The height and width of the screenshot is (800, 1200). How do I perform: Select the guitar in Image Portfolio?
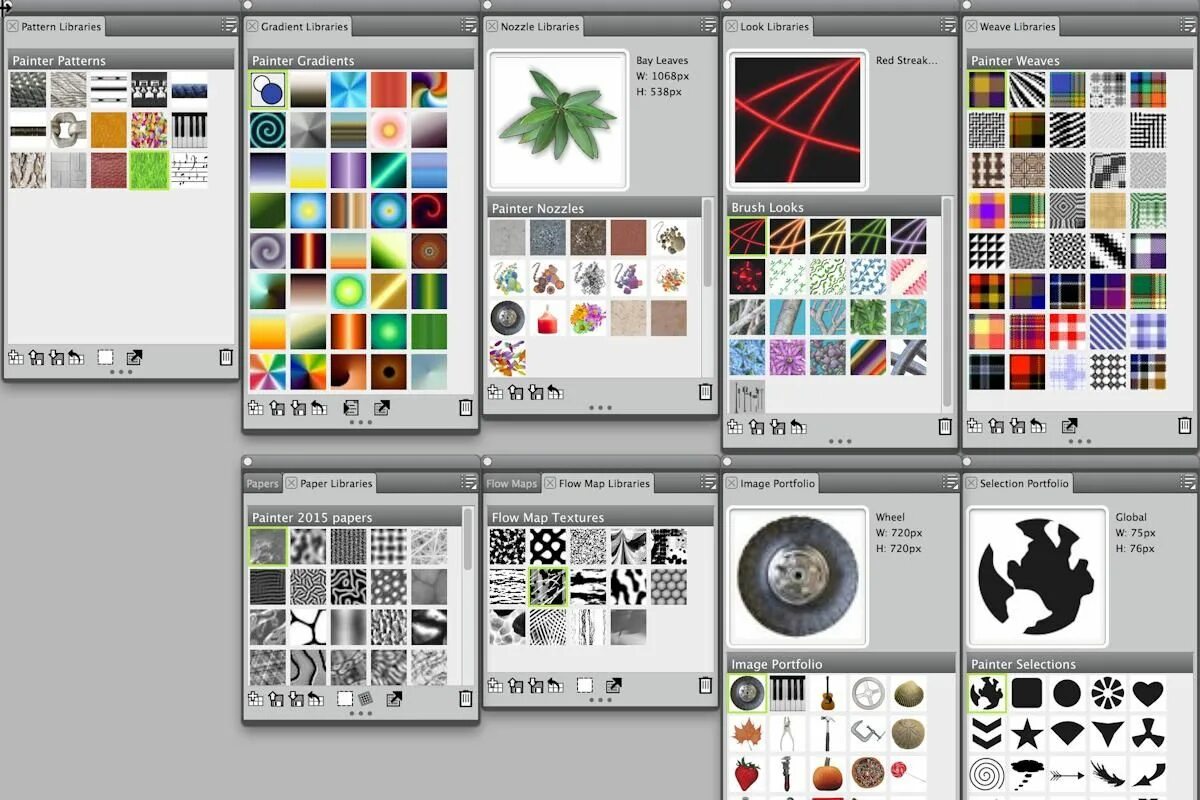pyautogui.click(x=827, y=694)
